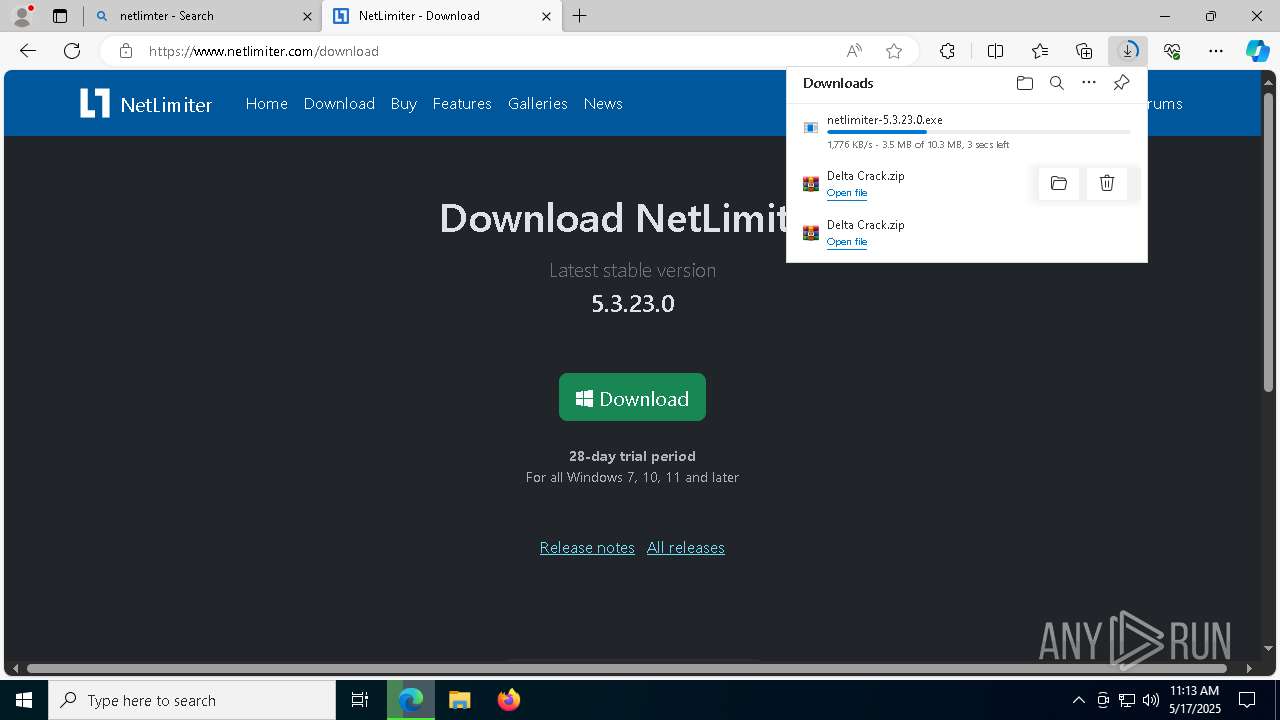1280x720 pixels.
Task: Open the volume tray icon
Action: click(1150, 700)
